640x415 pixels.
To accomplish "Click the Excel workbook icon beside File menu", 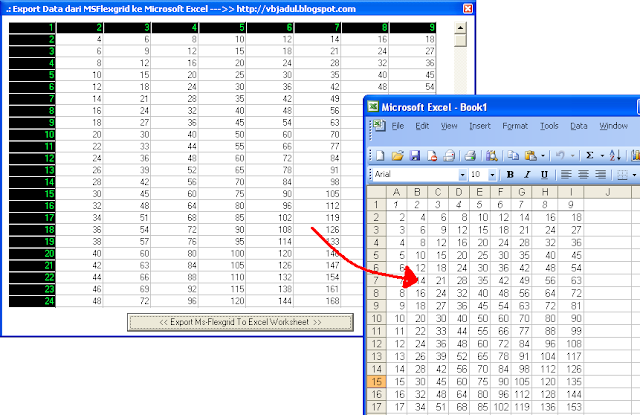I will (x=380, y=125).
